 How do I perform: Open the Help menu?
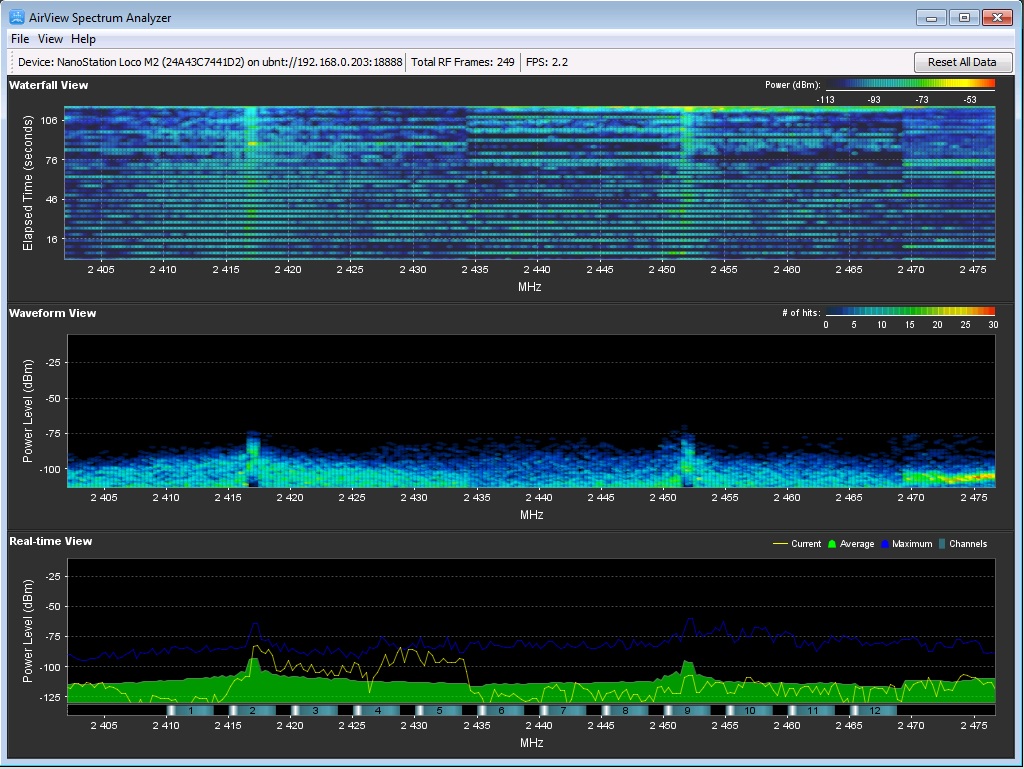click(x=84, y=39)
